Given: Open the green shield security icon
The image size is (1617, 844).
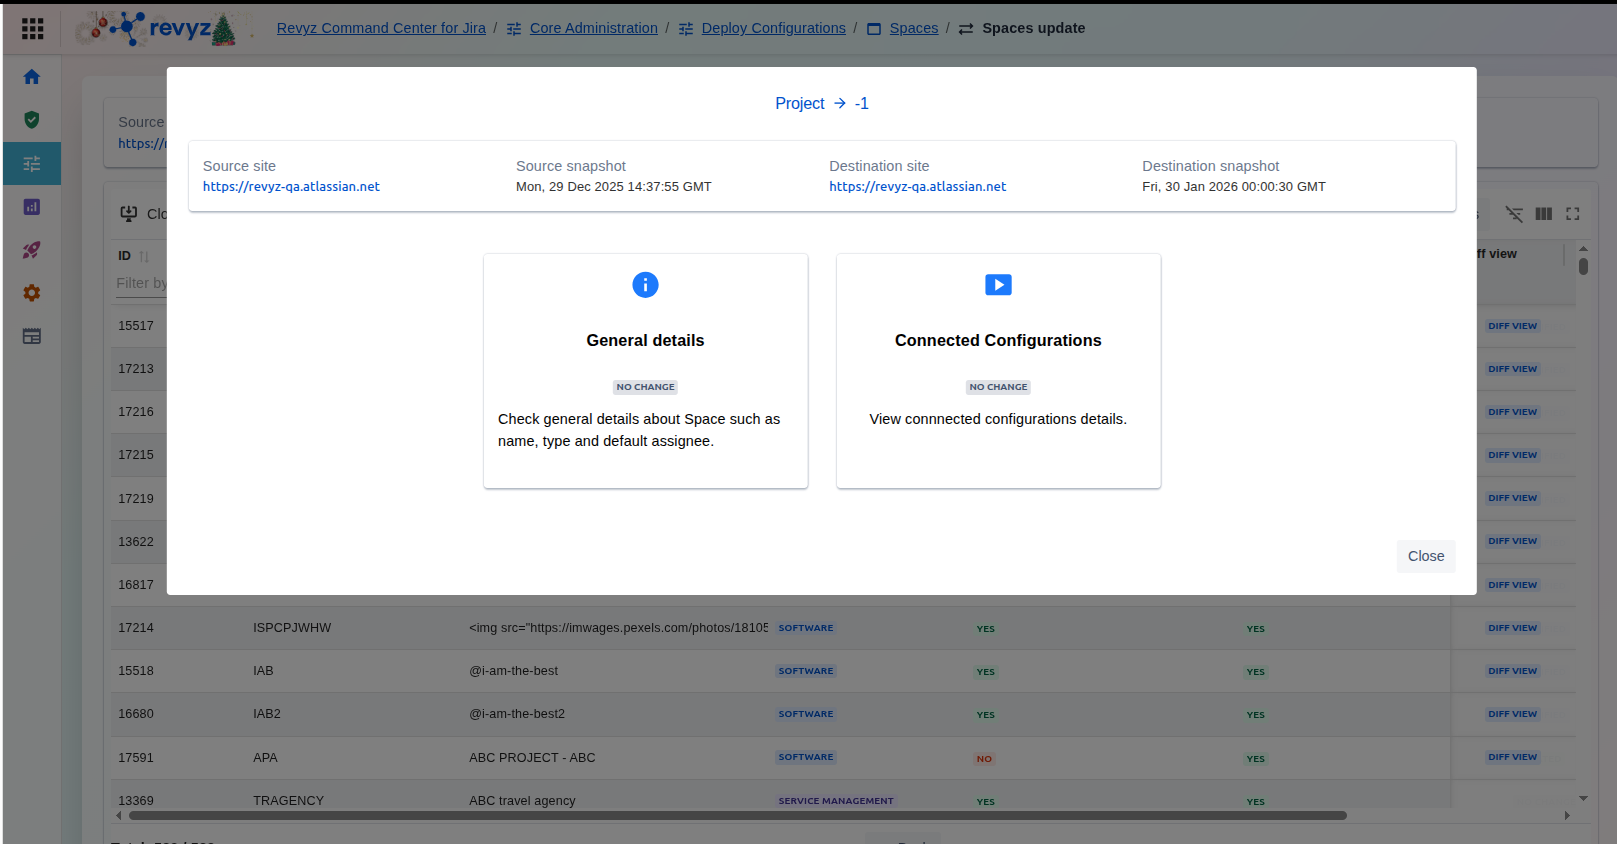Looking at the screenshot, I should coord(32,120).
